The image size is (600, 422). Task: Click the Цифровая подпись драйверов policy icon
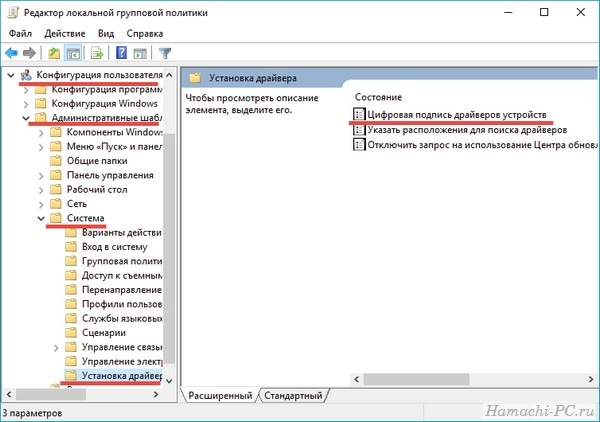click(359, 114)
